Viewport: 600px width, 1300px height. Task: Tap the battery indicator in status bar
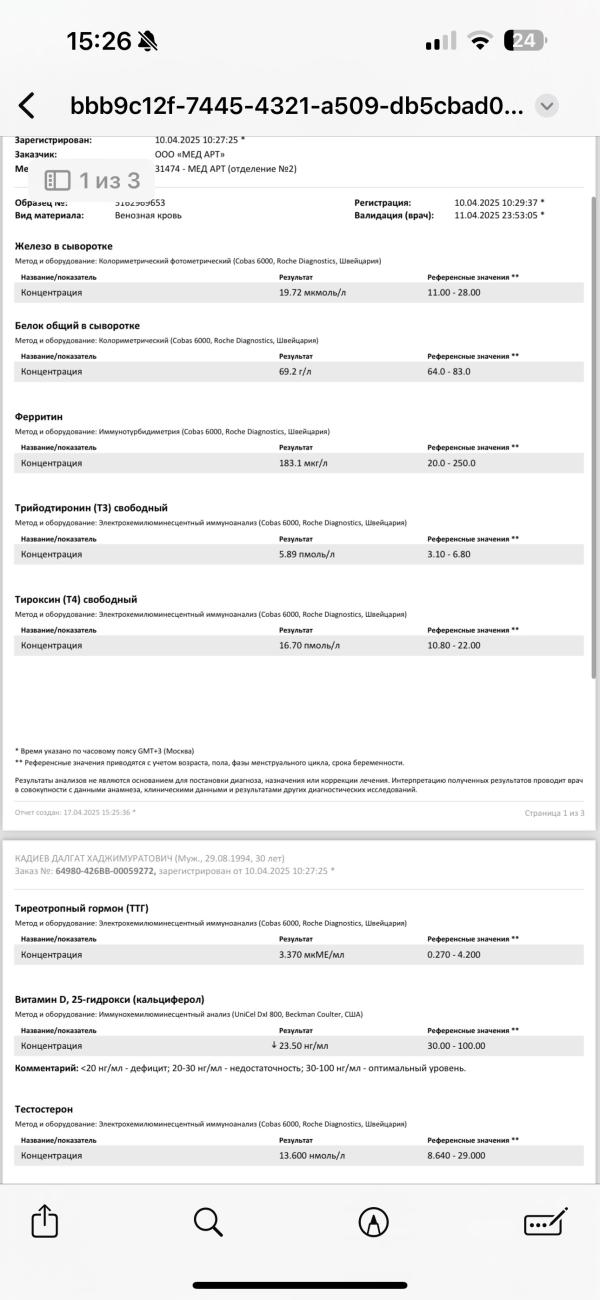[x=524, y=41]
